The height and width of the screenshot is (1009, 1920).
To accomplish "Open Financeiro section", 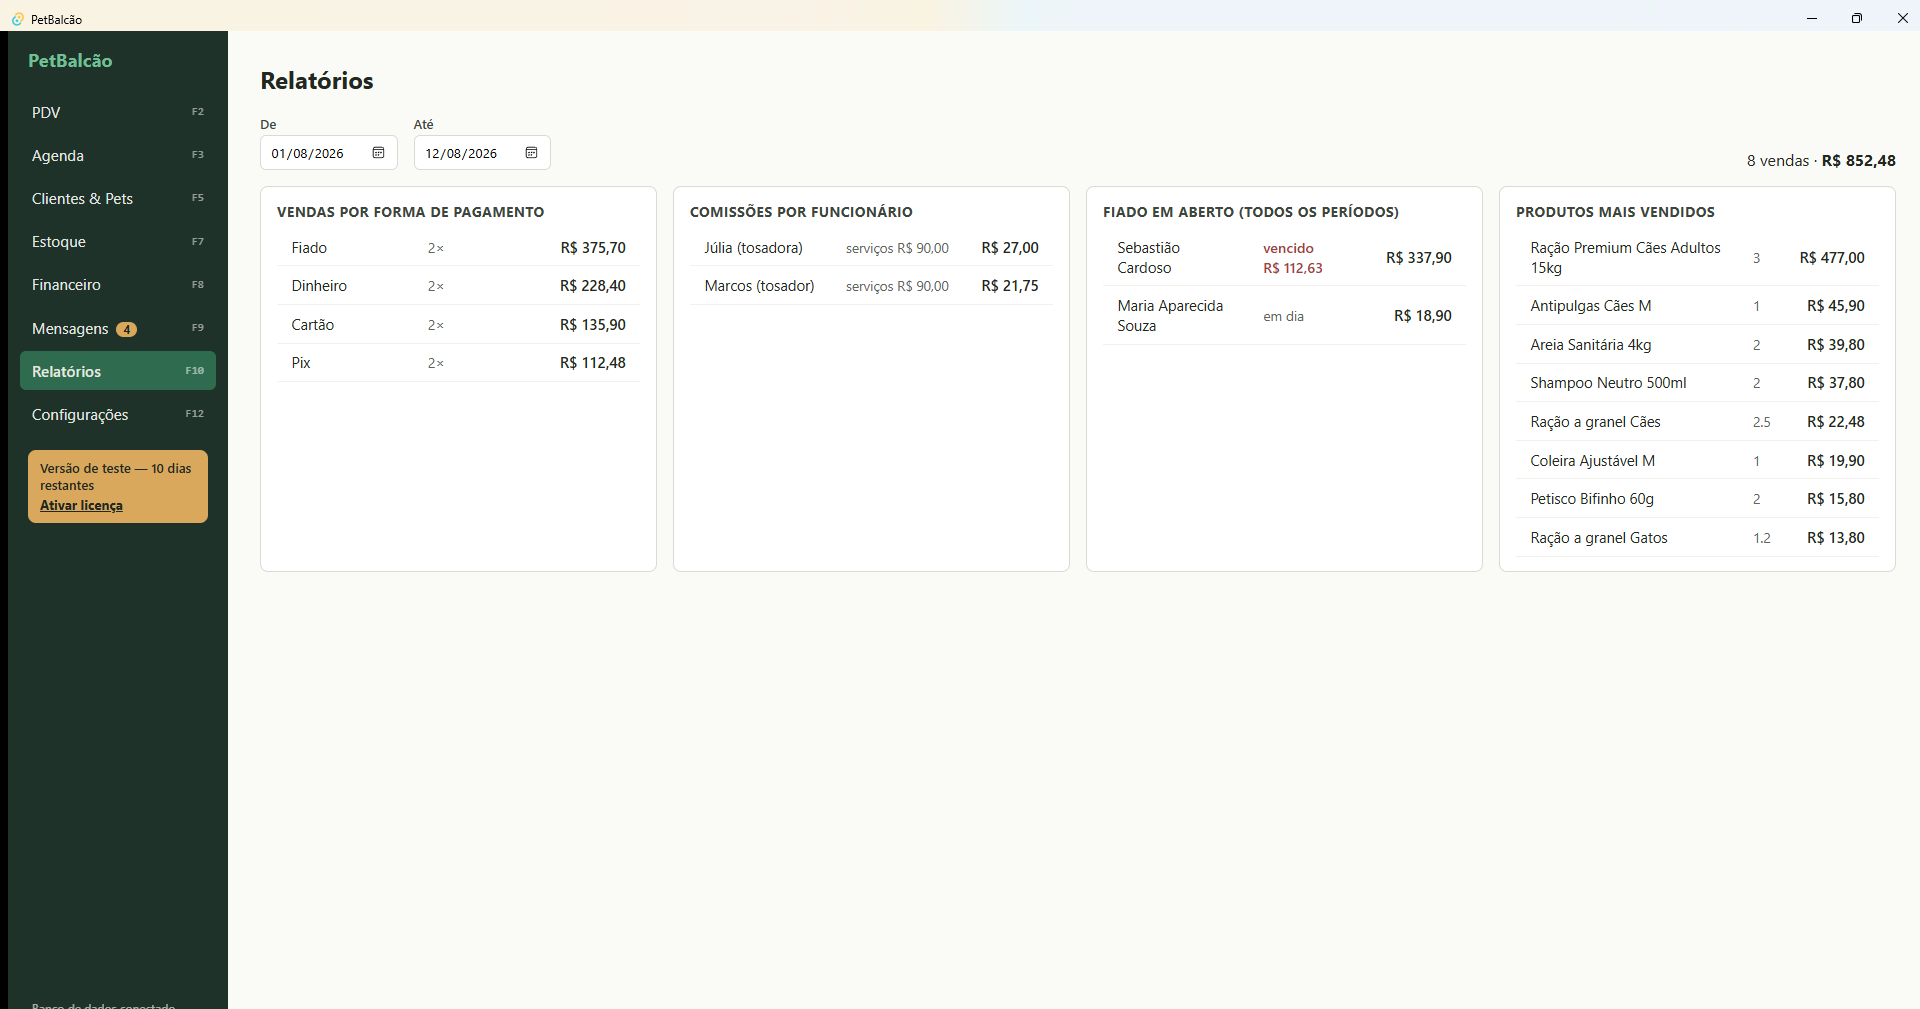I will pos(118,284).
